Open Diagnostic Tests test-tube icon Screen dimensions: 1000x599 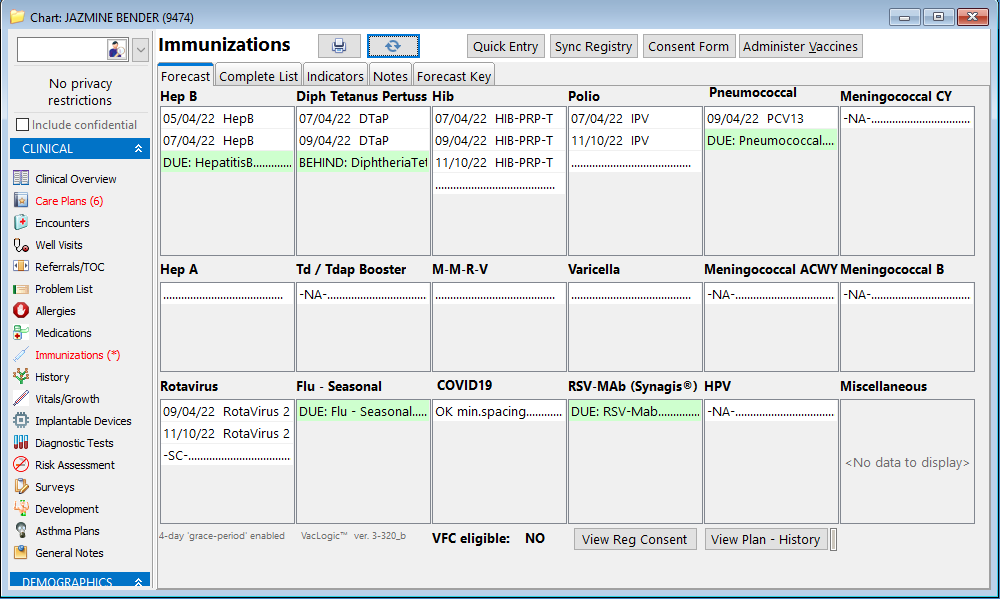(21, 443)
